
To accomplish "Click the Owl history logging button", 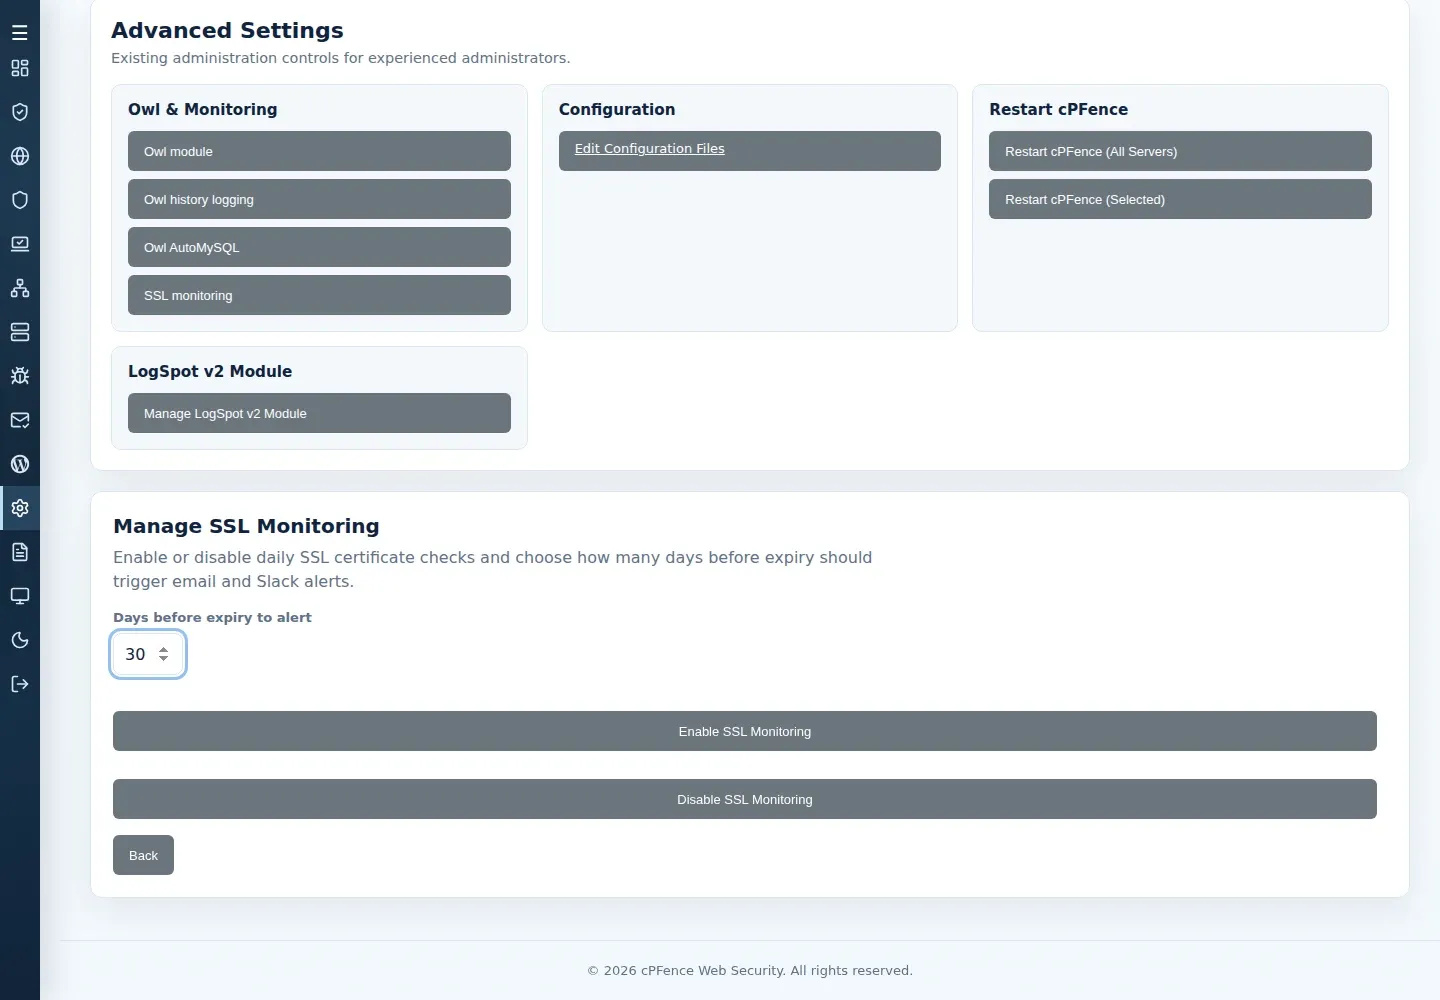I will (x=319, y=199).
